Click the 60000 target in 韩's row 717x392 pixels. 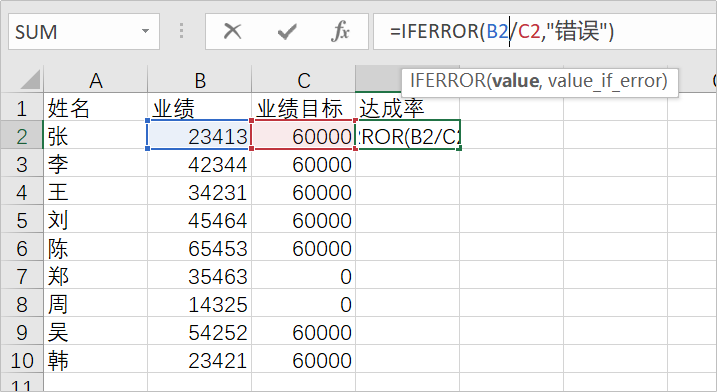pyautogui.click(x=304, y=360)
